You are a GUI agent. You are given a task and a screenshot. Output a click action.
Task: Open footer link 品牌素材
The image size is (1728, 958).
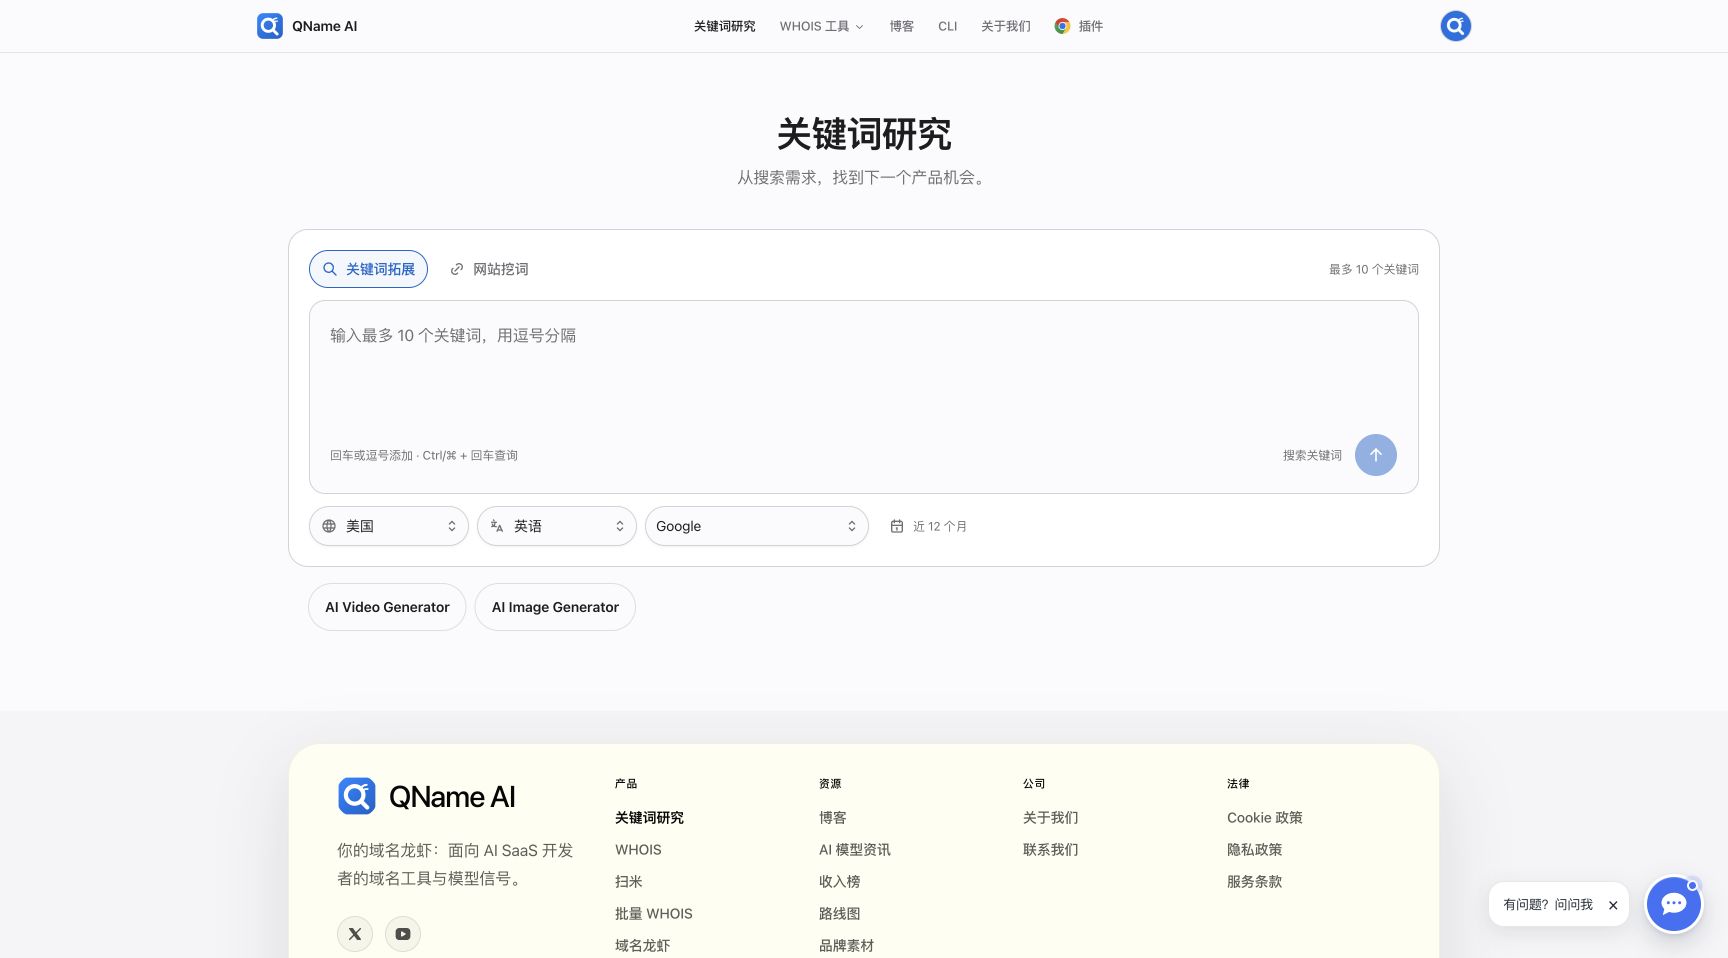pos(847,946)
